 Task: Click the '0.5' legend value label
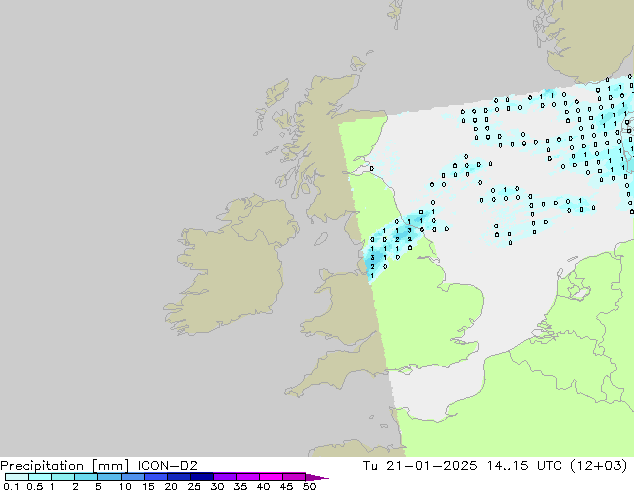35,486
